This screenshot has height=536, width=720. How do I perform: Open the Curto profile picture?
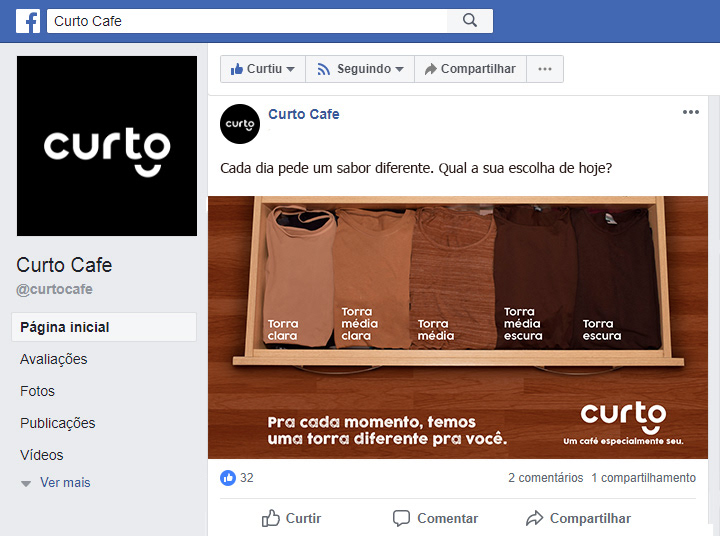click(x=107, y=146)
